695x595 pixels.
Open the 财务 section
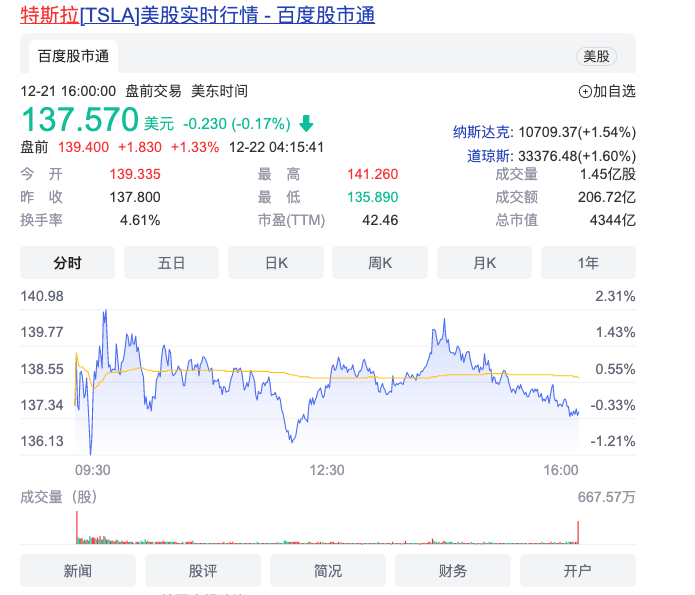pyautogui.click(x=453, y=571)
